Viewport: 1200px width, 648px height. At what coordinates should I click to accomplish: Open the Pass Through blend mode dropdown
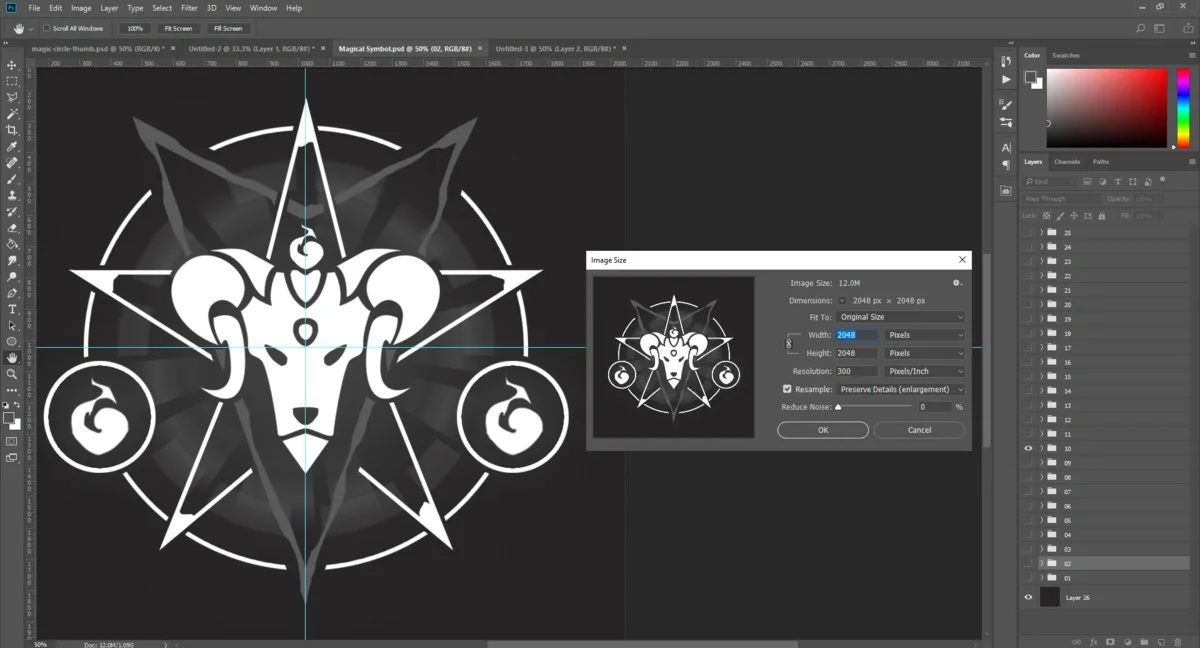(1060, 199)
